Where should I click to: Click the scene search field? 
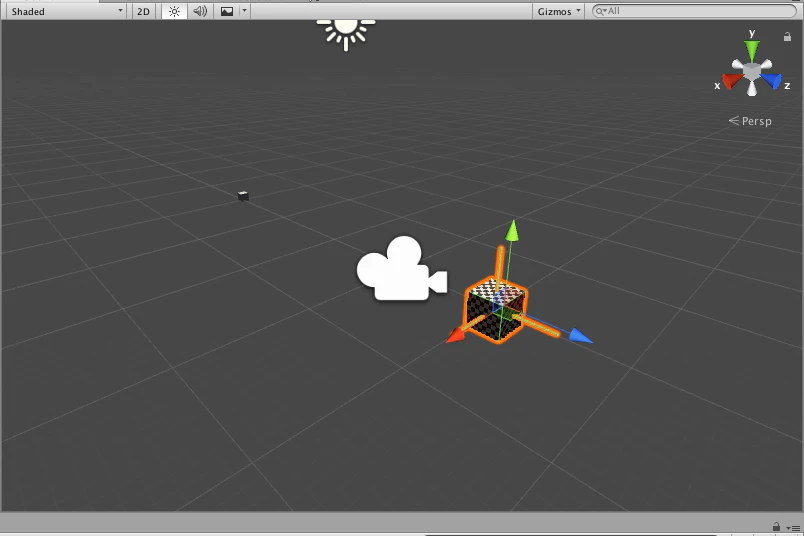(x=694, y=11)
